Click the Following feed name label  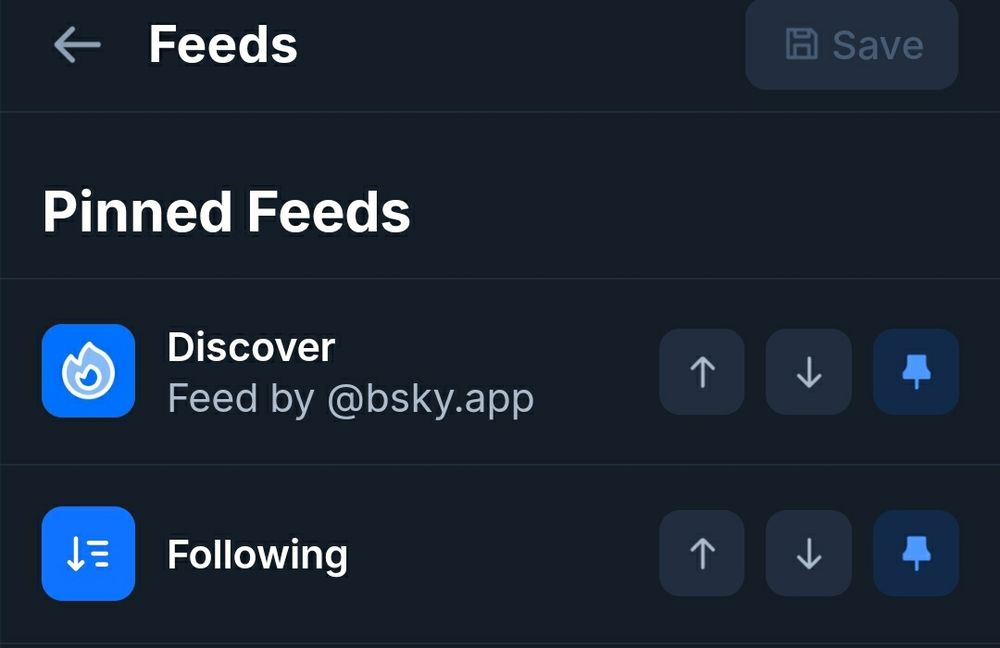257,554
